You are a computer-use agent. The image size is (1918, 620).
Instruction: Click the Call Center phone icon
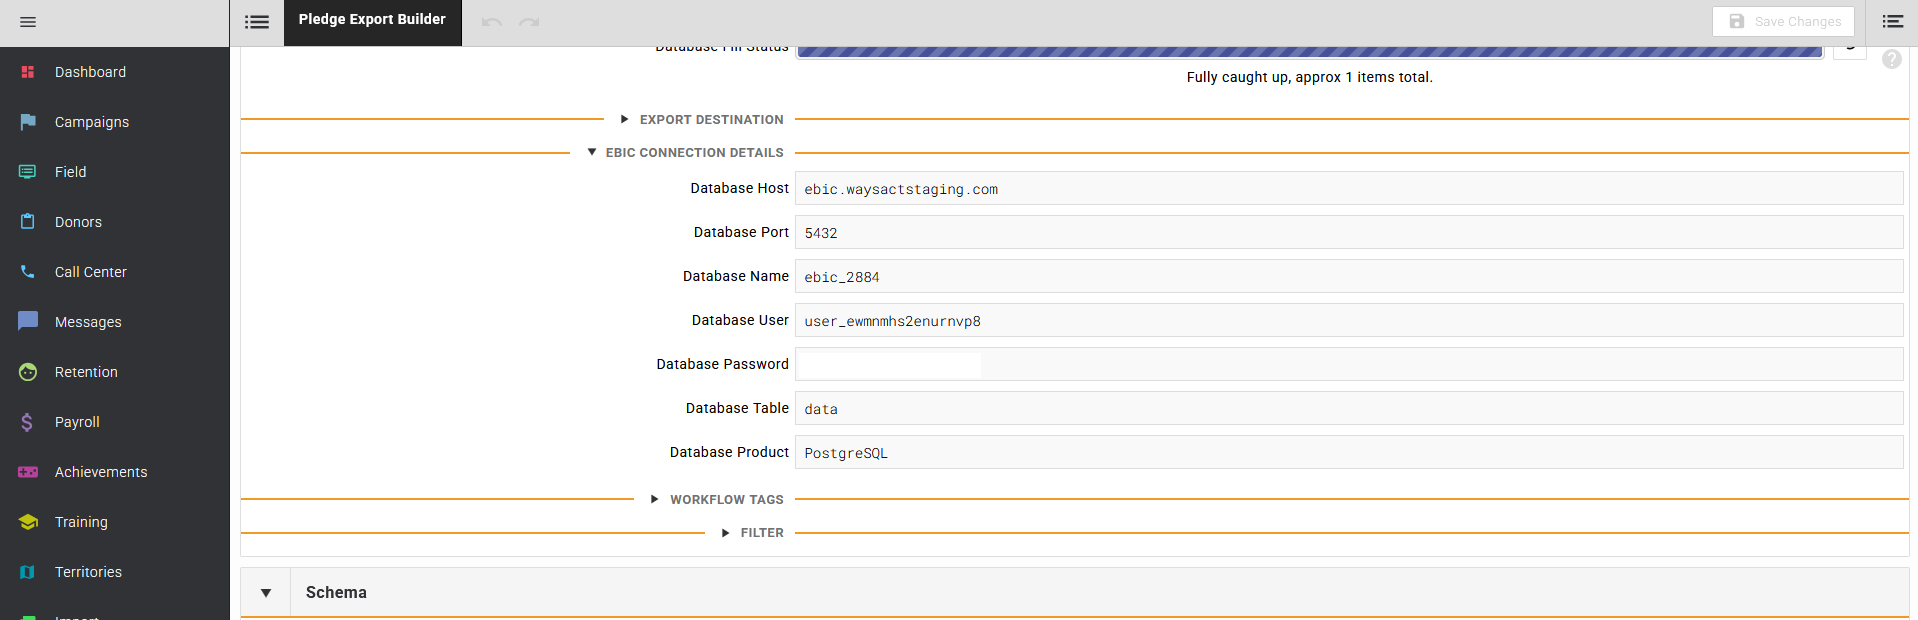(x=27, y=272)
